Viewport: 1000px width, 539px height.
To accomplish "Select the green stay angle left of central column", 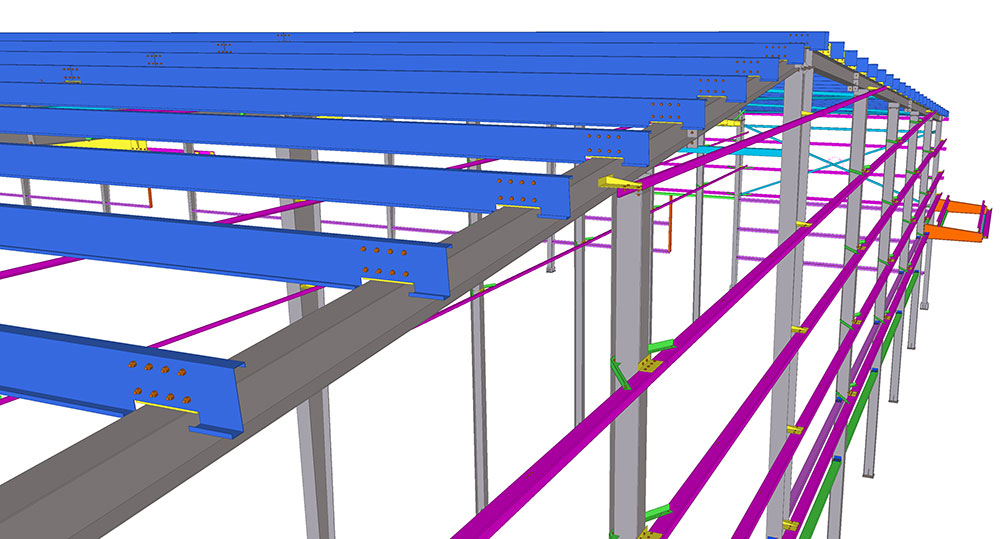I will click(x=618, y=375).
